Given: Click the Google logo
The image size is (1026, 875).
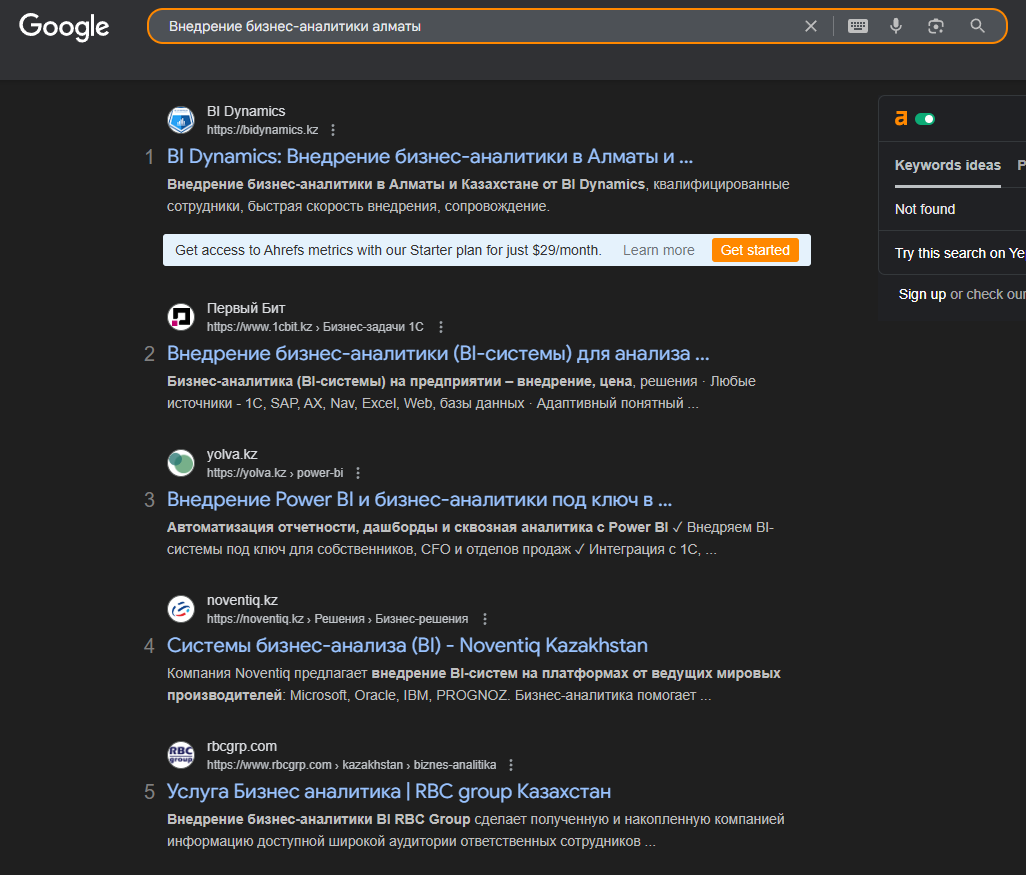Looking at the screenshot, I should click(x=64, y=27).
